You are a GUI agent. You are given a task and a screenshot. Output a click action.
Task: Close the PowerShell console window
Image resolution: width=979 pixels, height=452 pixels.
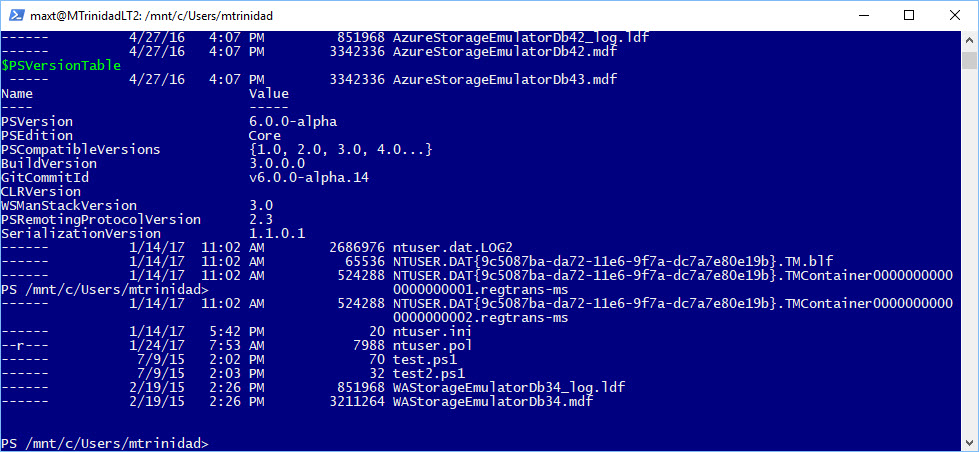[955, 16]
